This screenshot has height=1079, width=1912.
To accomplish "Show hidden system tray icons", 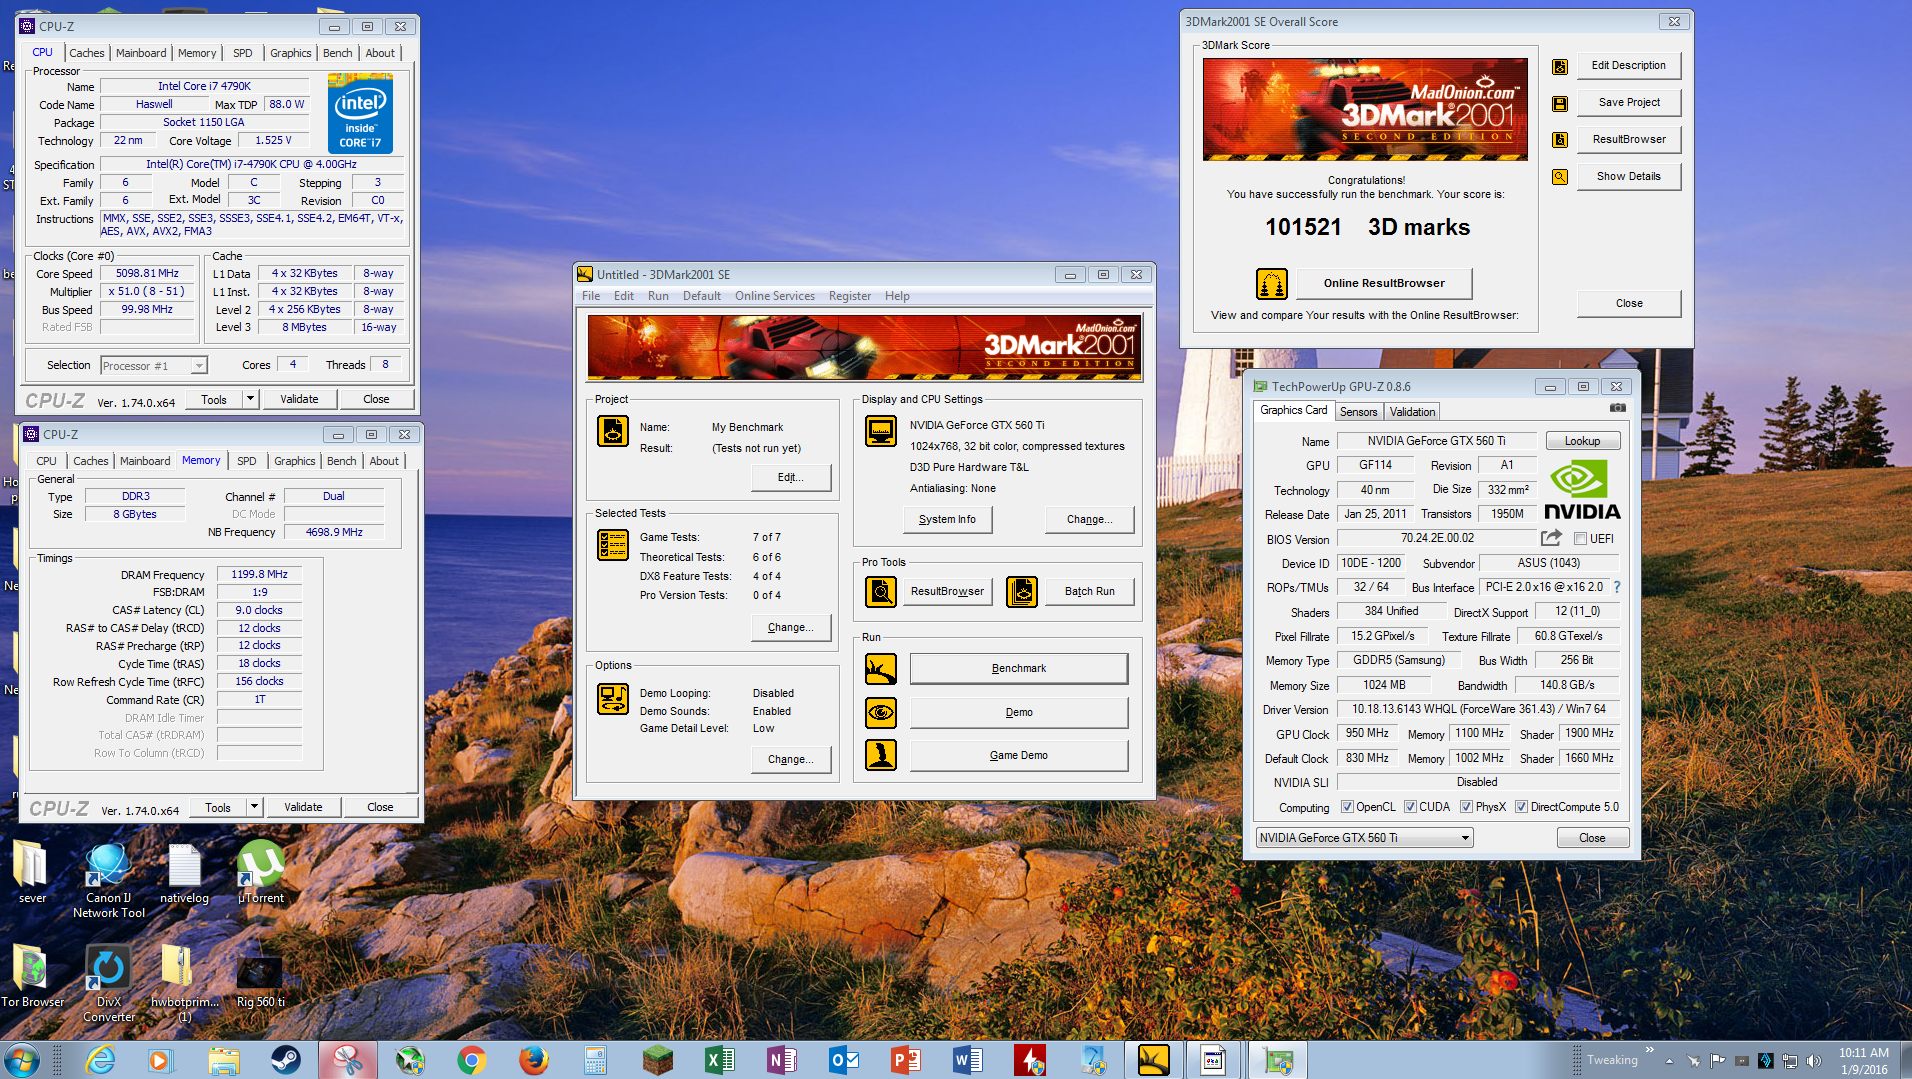I will 1668,1061.
